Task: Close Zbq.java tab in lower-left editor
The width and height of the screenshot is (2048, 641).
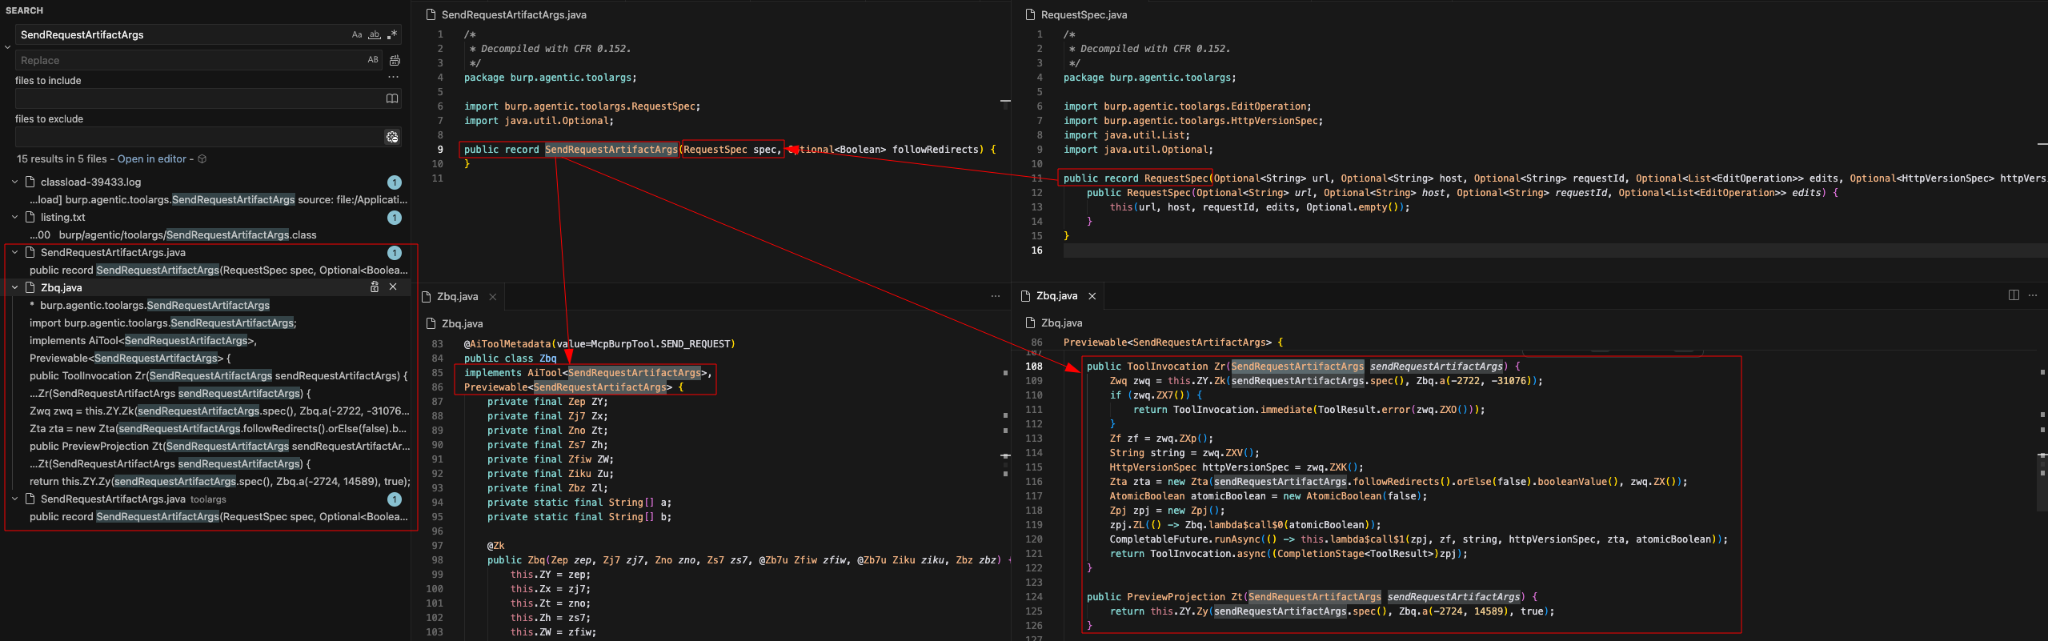Action: [493, 297]
